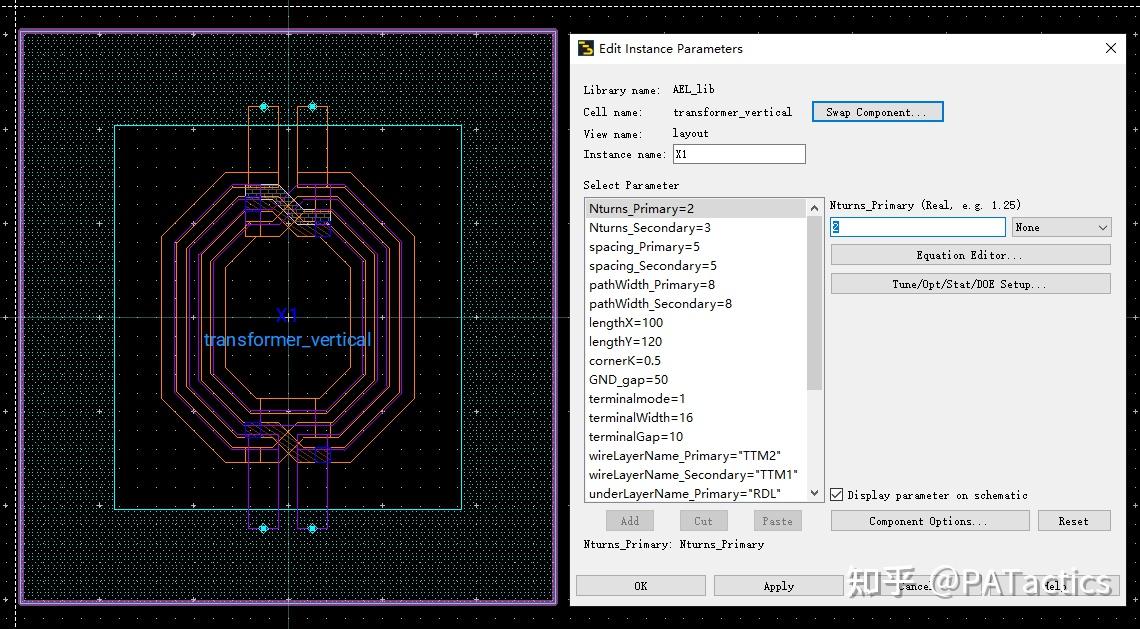Image resolution: width=1140 pixels, height=629 pixels.
Task: Toggle Display parameter on schematic checkbox
Action: pyautogui.click(x=837, y=495)
